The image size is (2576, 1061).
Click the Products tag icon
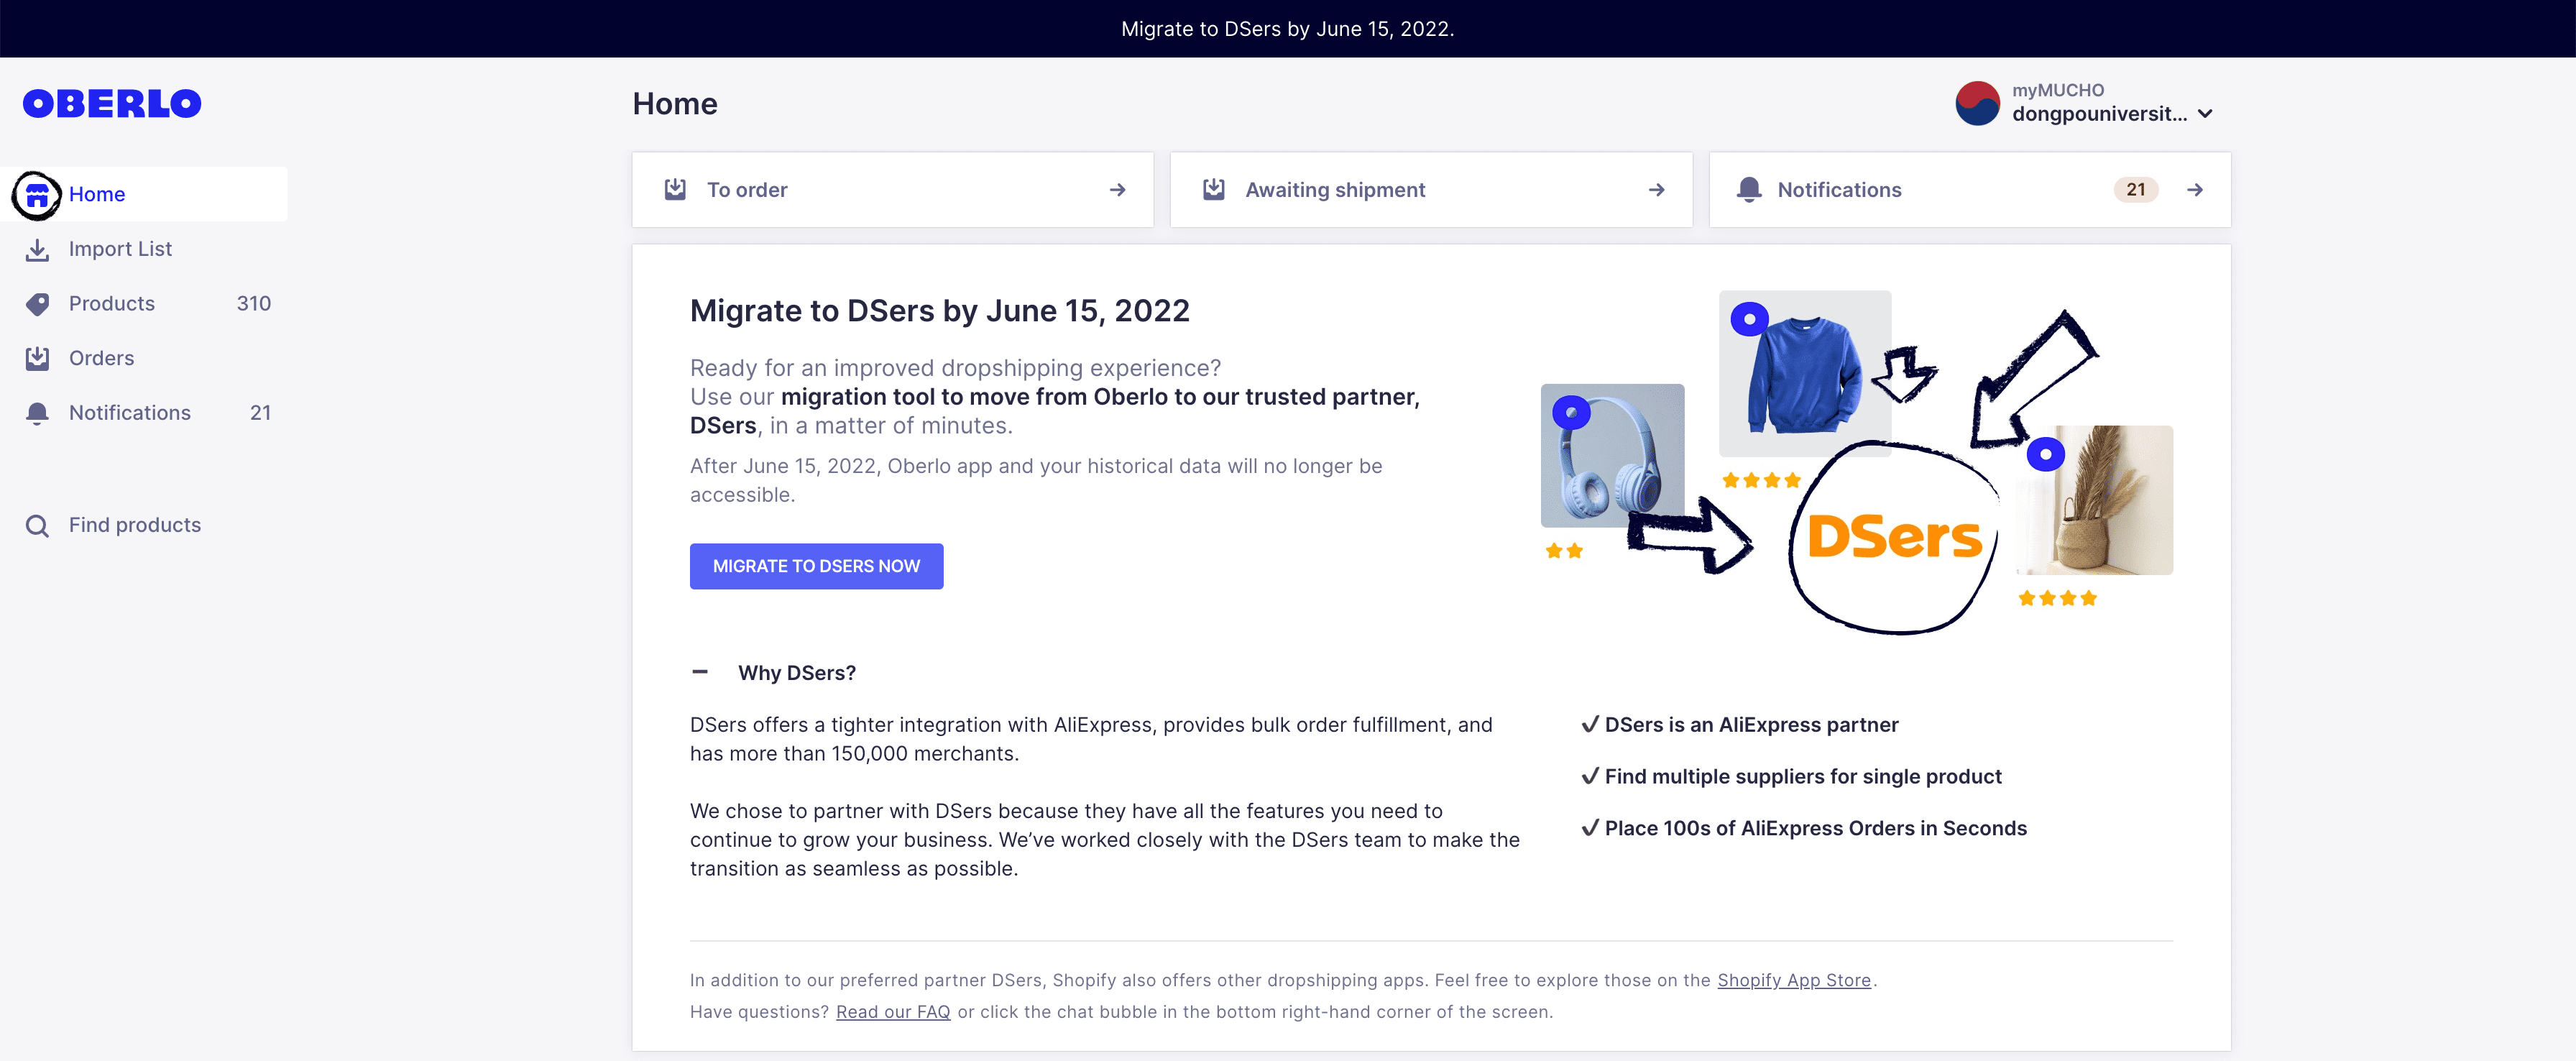click(37, 304)
